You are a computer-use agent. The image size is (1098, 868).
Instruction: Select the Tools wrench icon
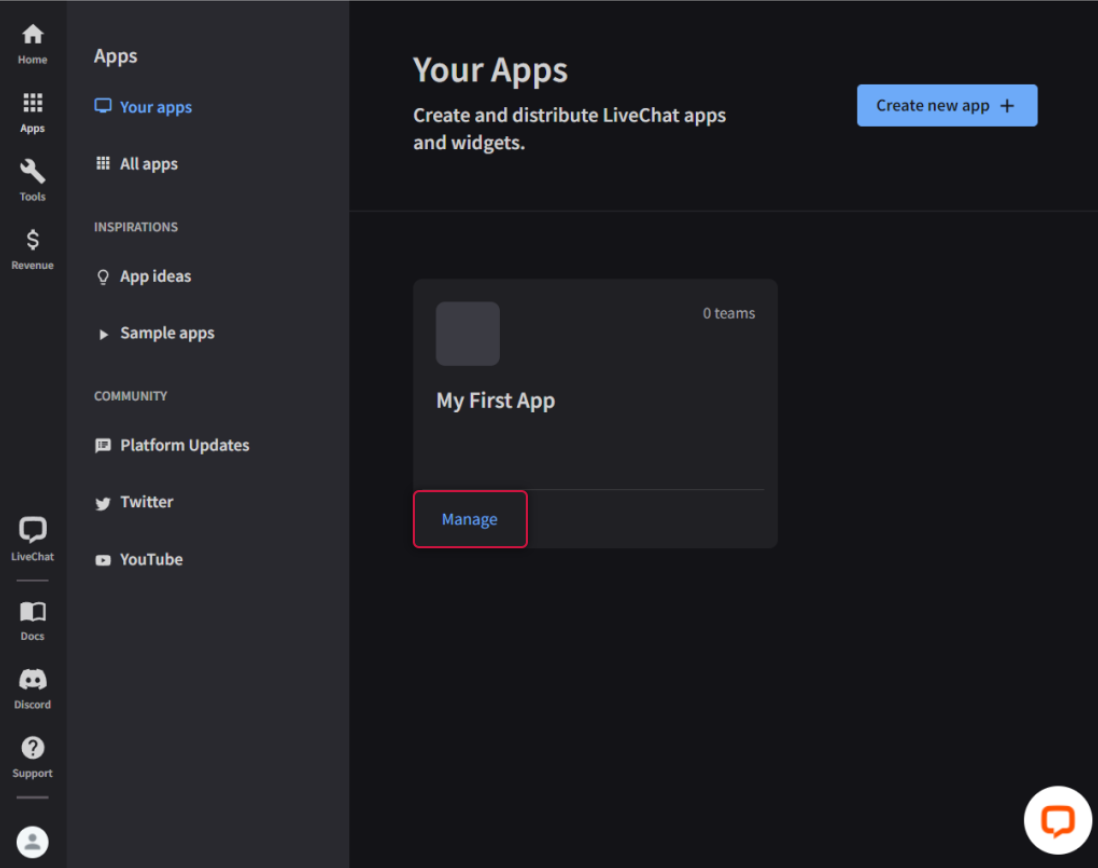point(32,172)
